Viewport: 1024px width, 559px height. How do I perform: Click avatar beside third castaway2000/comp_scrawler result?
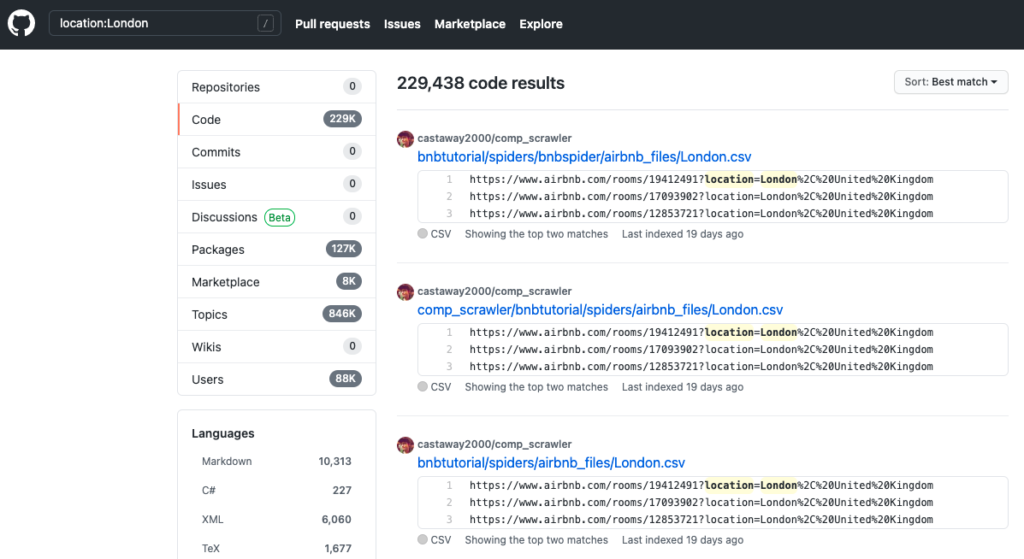405,445
